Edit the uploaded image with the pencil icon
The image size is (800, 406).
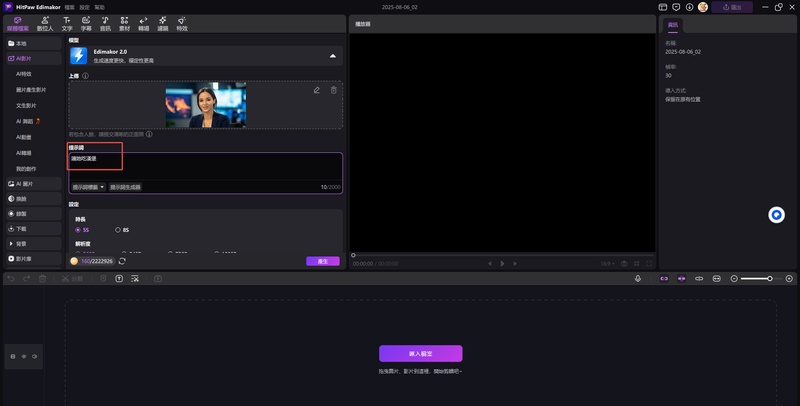(x=317, y=90)
